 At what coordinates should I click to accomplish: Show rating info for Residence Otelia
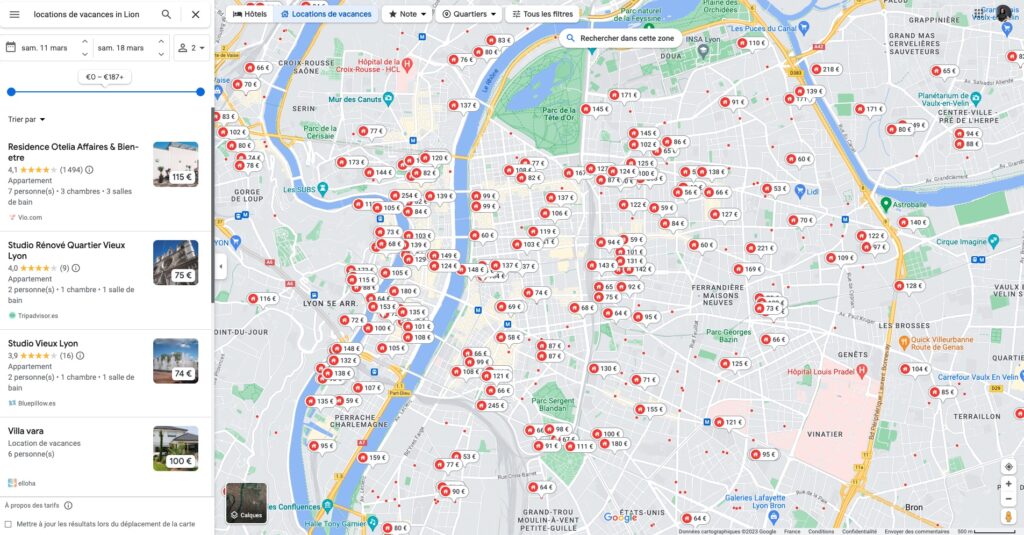[x=89, y=170]
